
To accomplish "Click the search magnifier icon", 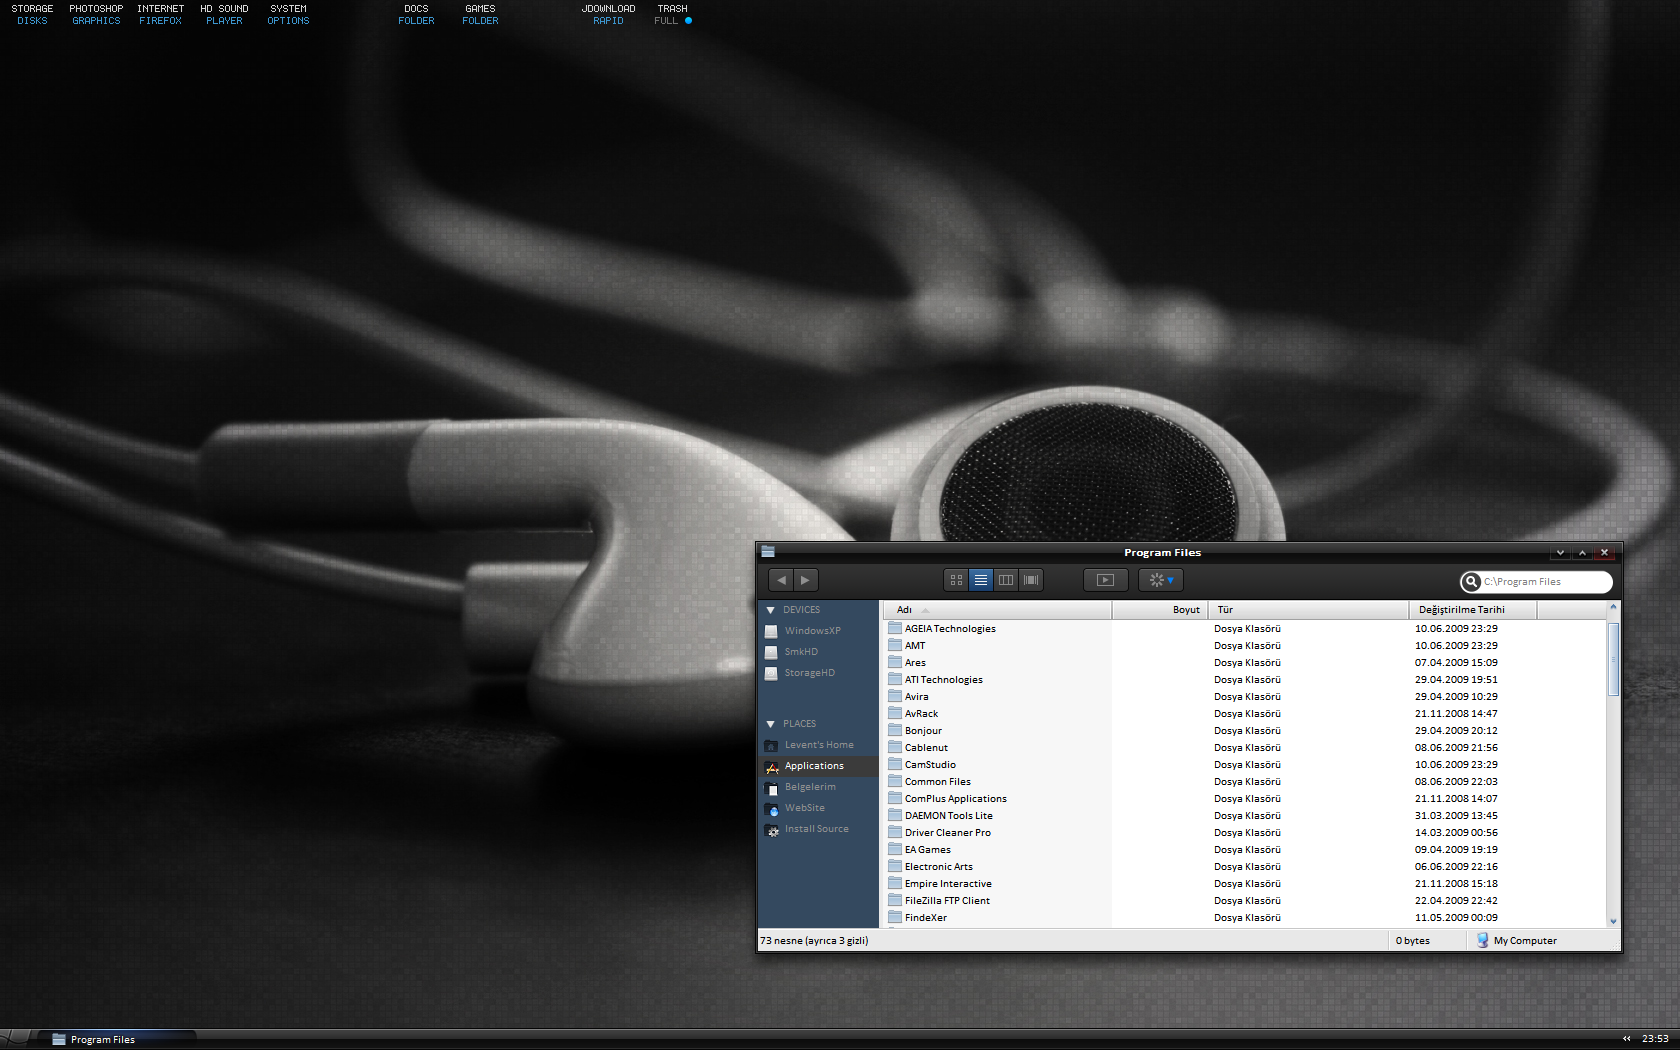I will (1471, 582).
